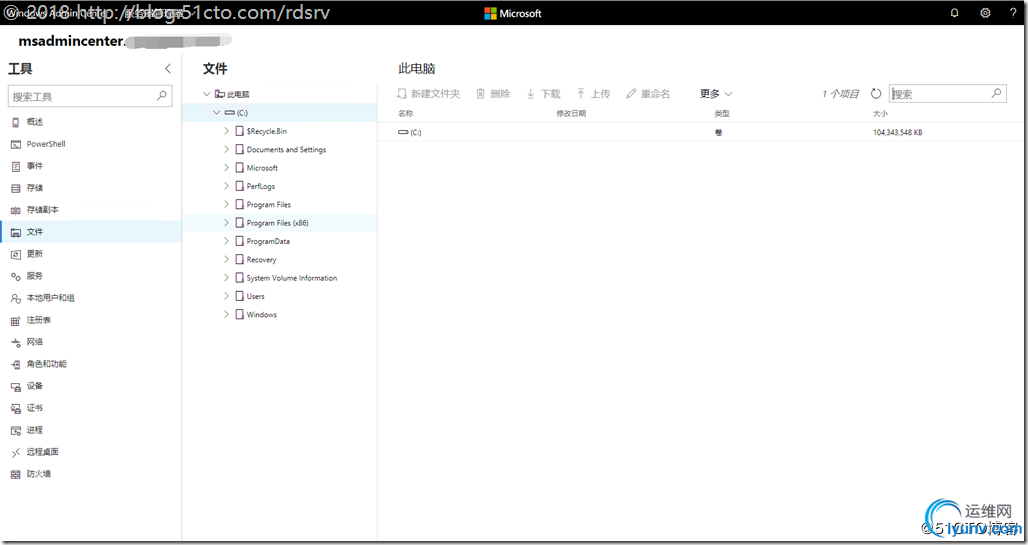
Task: Select 此电脑 label in folder tree
Action: point(238,94)
